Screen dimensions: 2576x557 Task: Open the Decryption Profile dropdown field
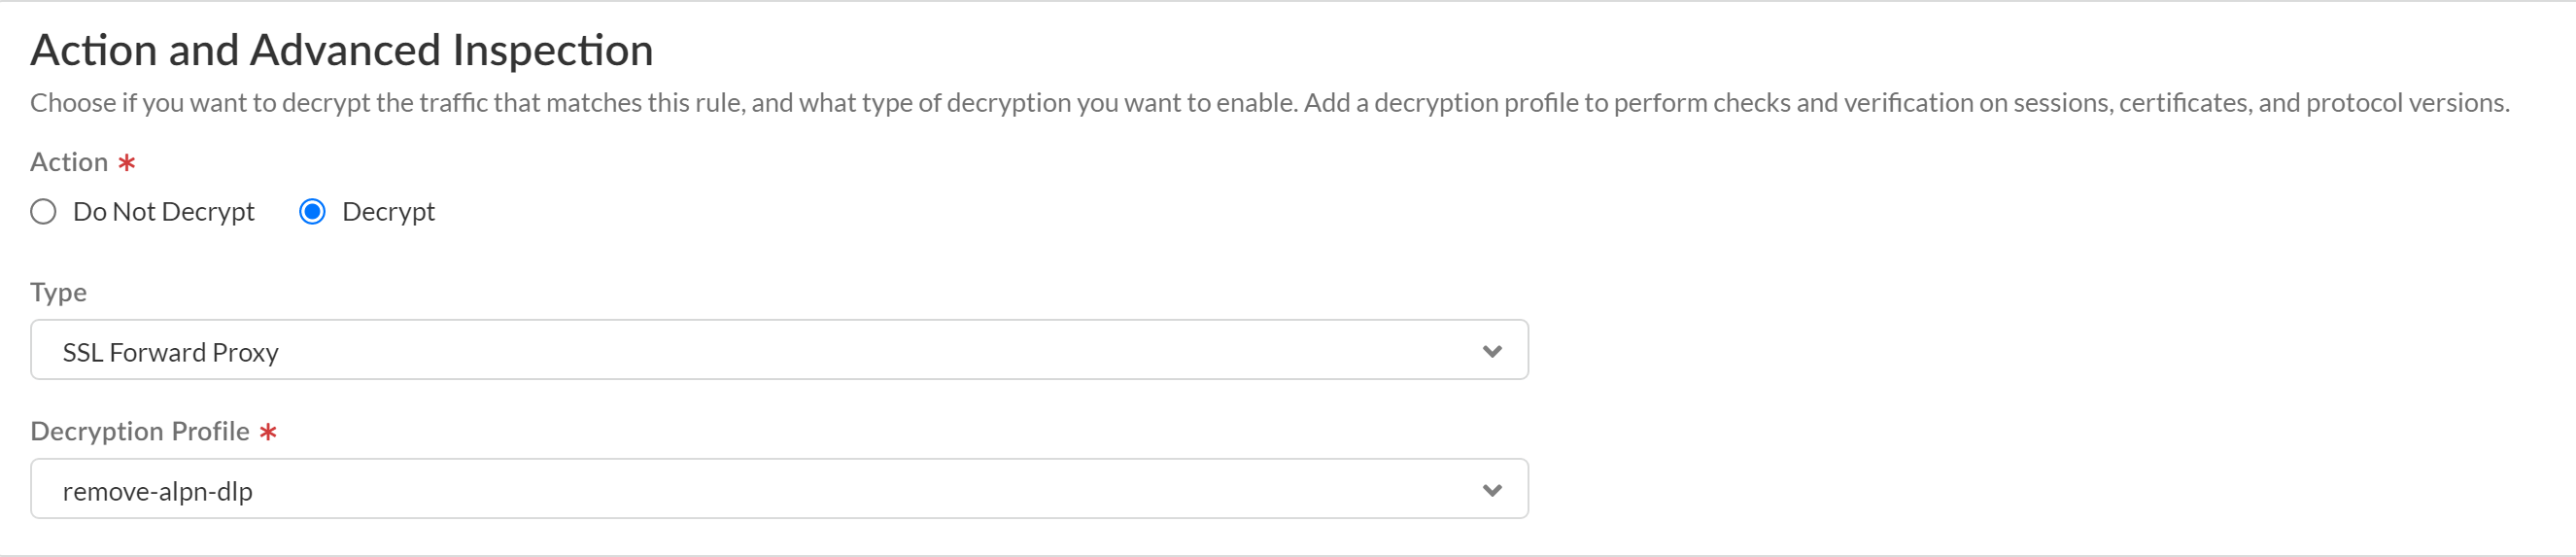pos(778,489)
